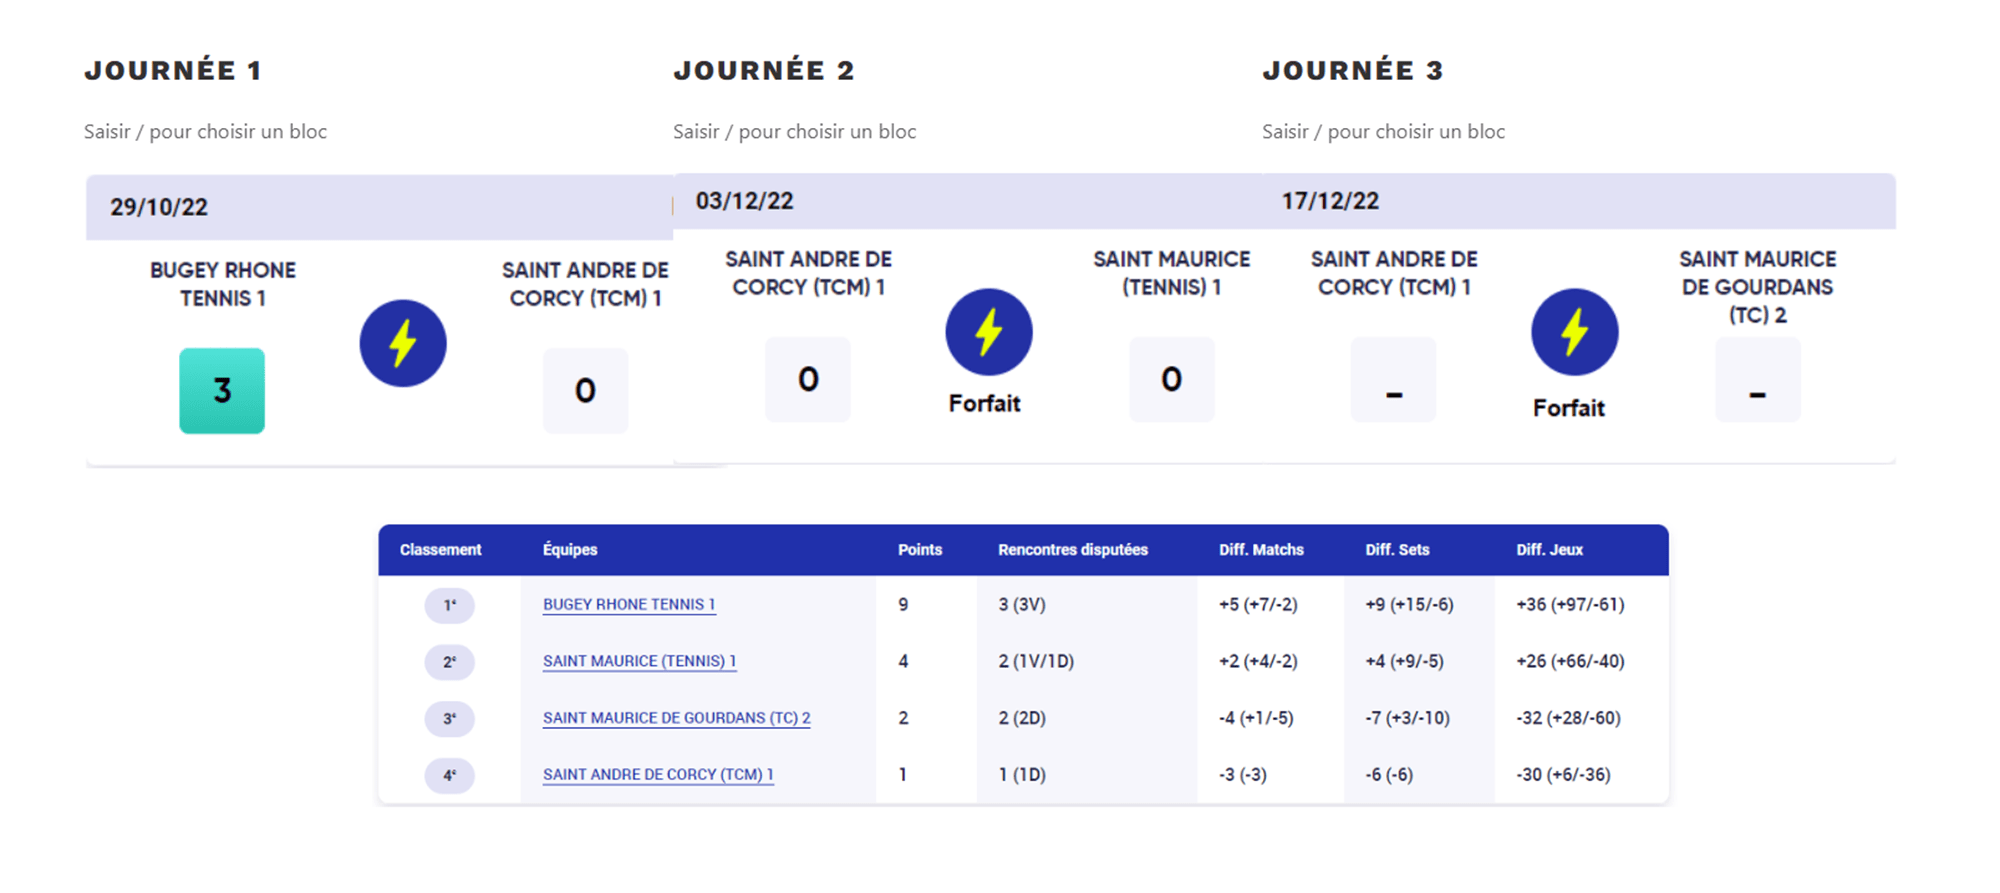Open BUGEY RHONE TENNIS 1 team link
The width and height of the screenshot is (2000, 893).
(x=629, y=604)
